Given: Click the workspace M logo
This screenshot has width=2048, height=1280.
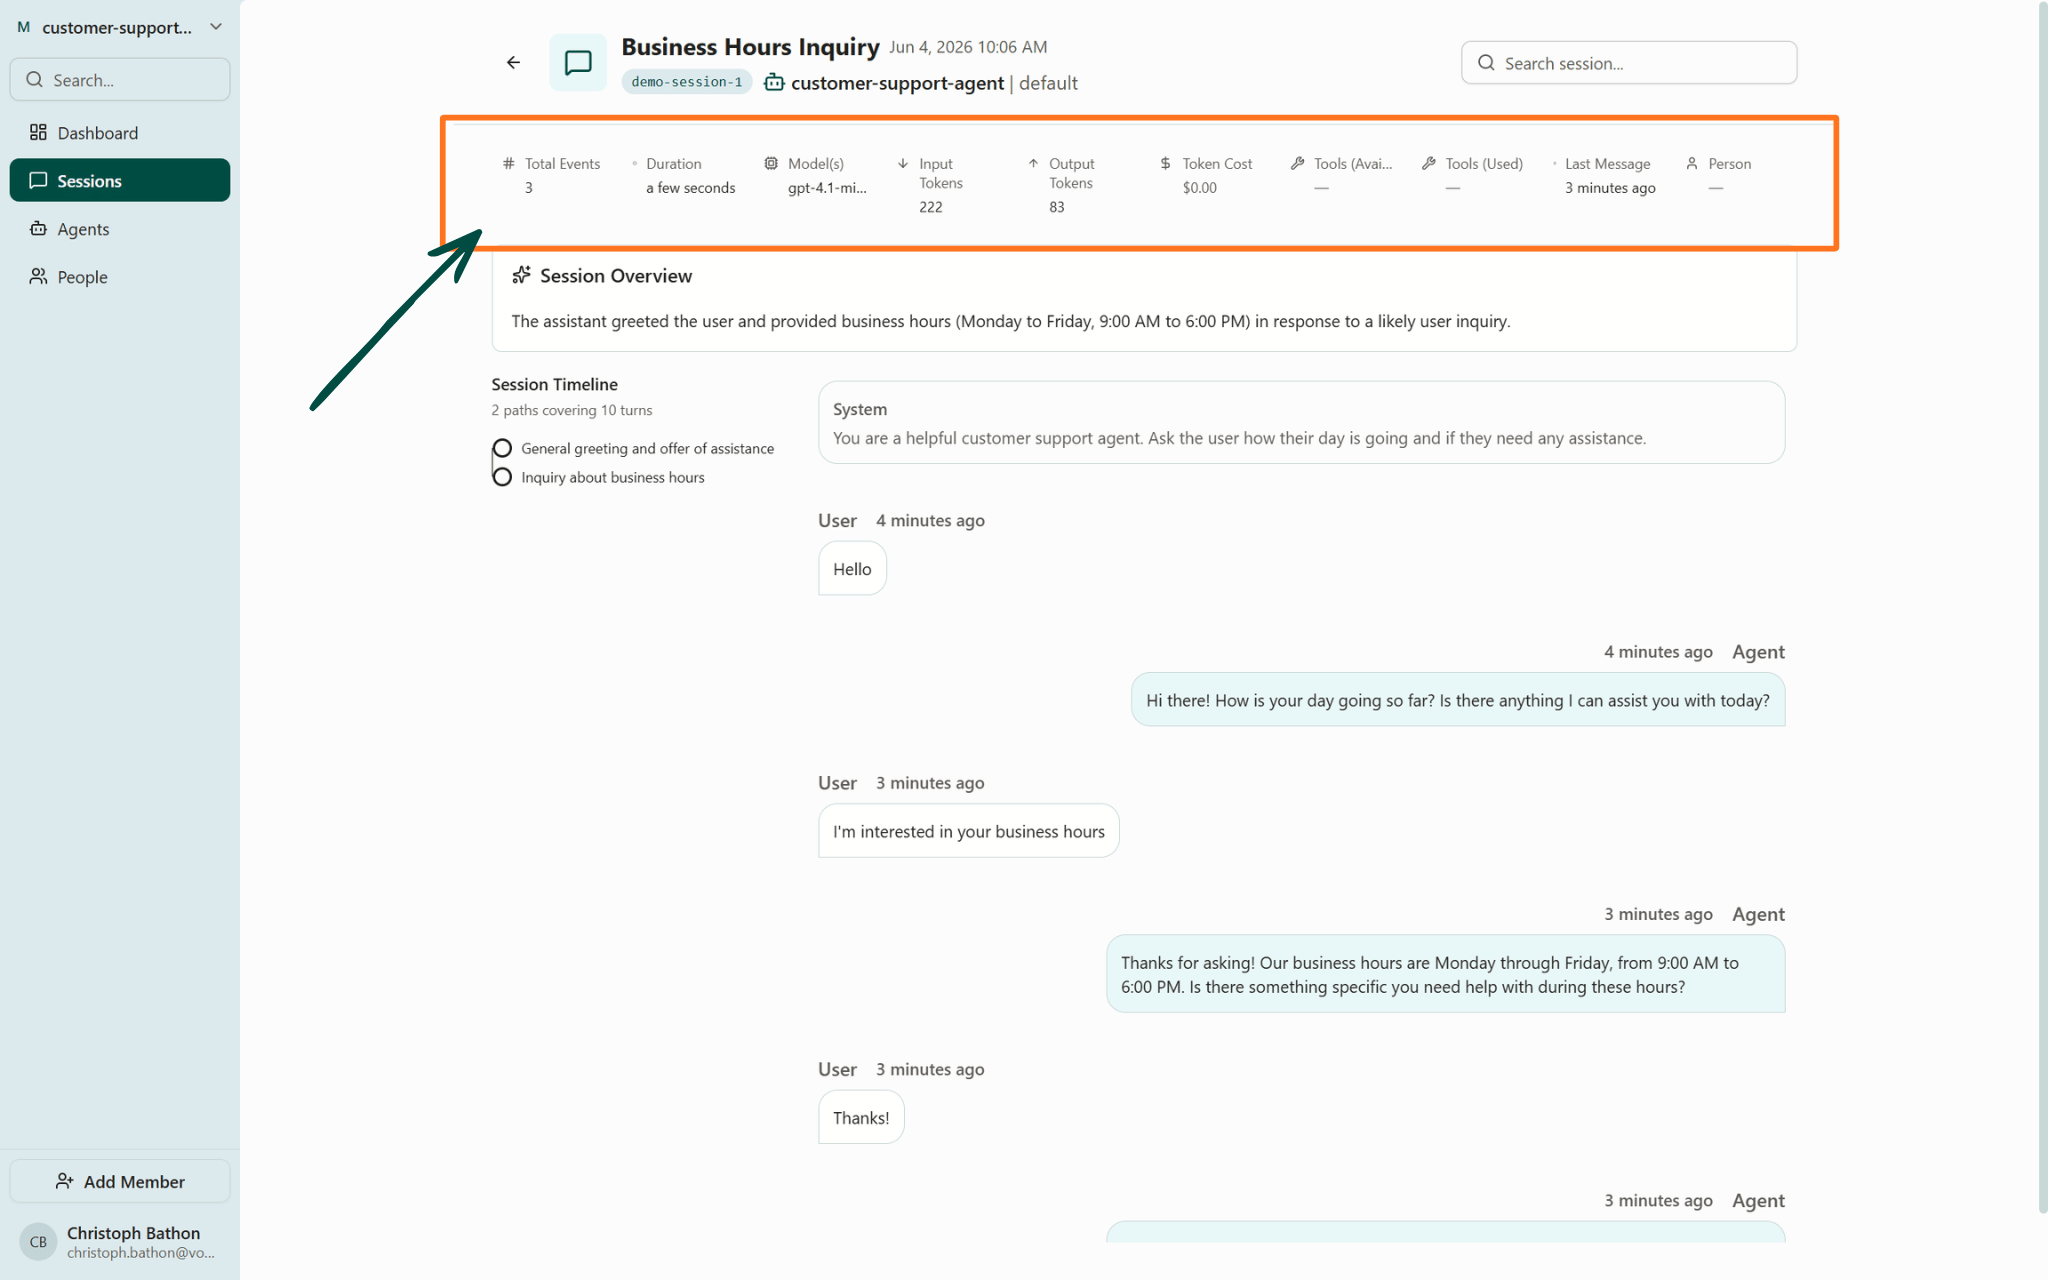Looking at the screenshot, I should pos(24,27).
